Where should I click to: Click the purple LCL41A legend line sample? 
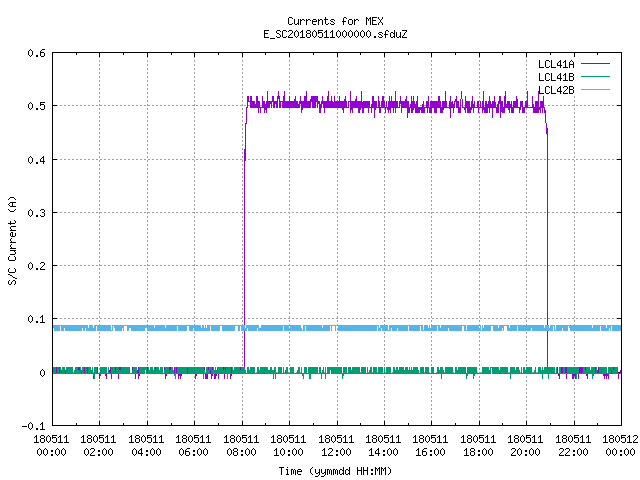click(x=595, y=64)
